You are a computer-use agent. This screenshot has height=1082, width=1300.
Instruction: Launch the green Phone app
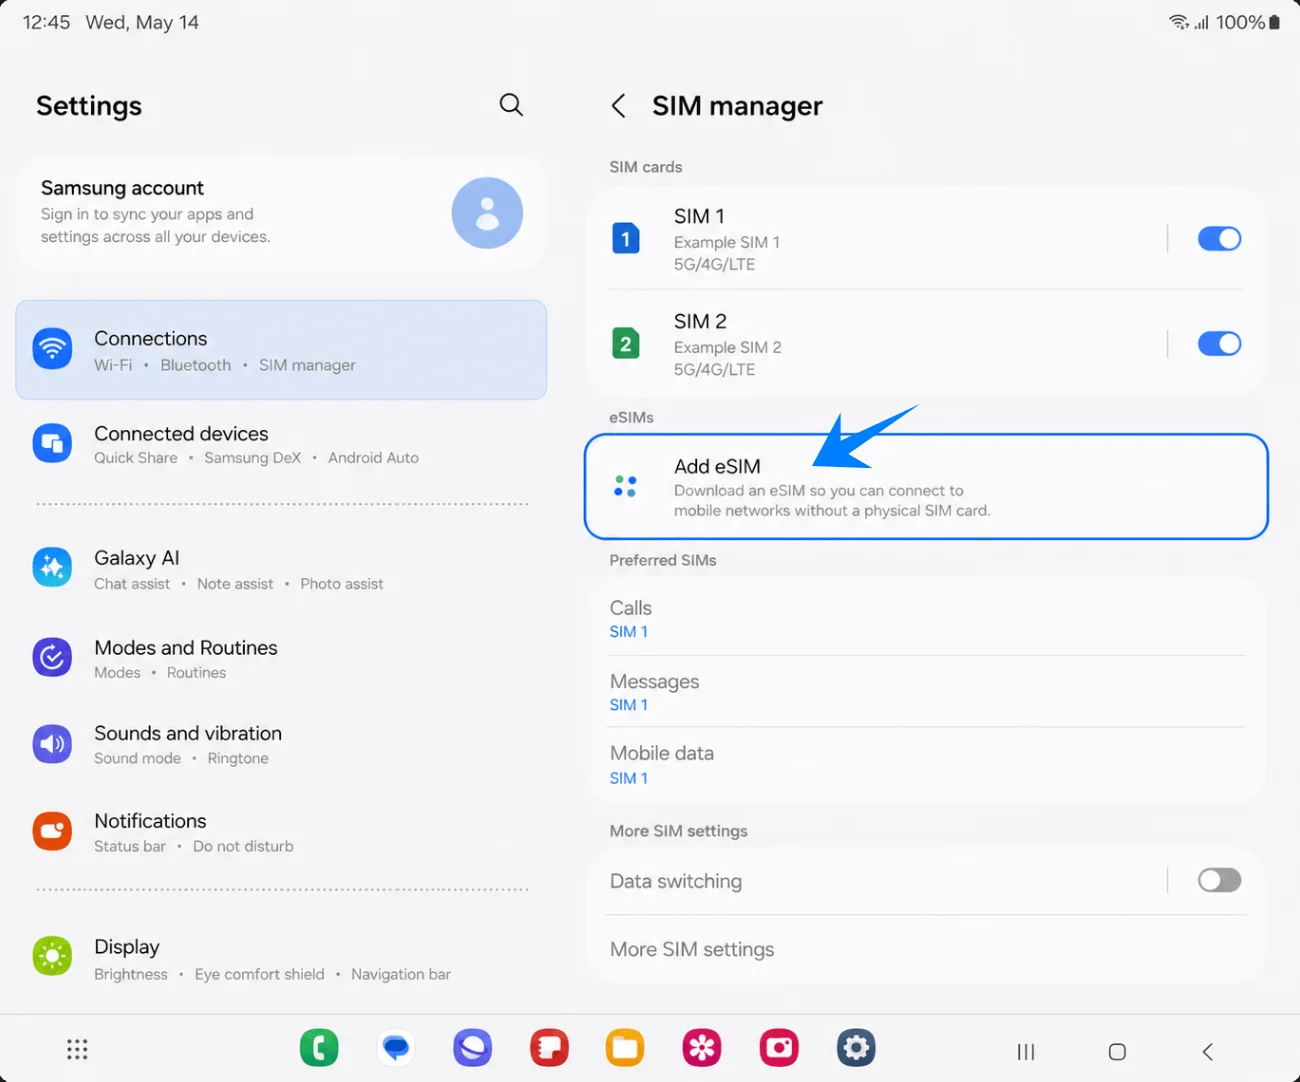[319, 1048]
